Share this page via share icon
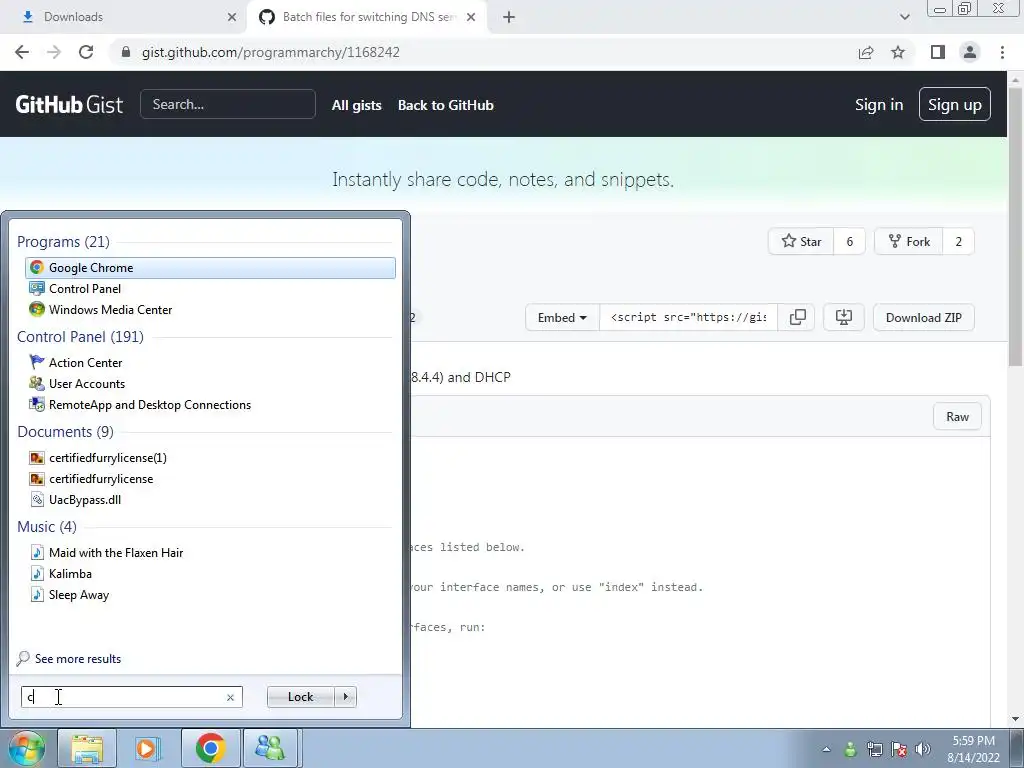 866,52
